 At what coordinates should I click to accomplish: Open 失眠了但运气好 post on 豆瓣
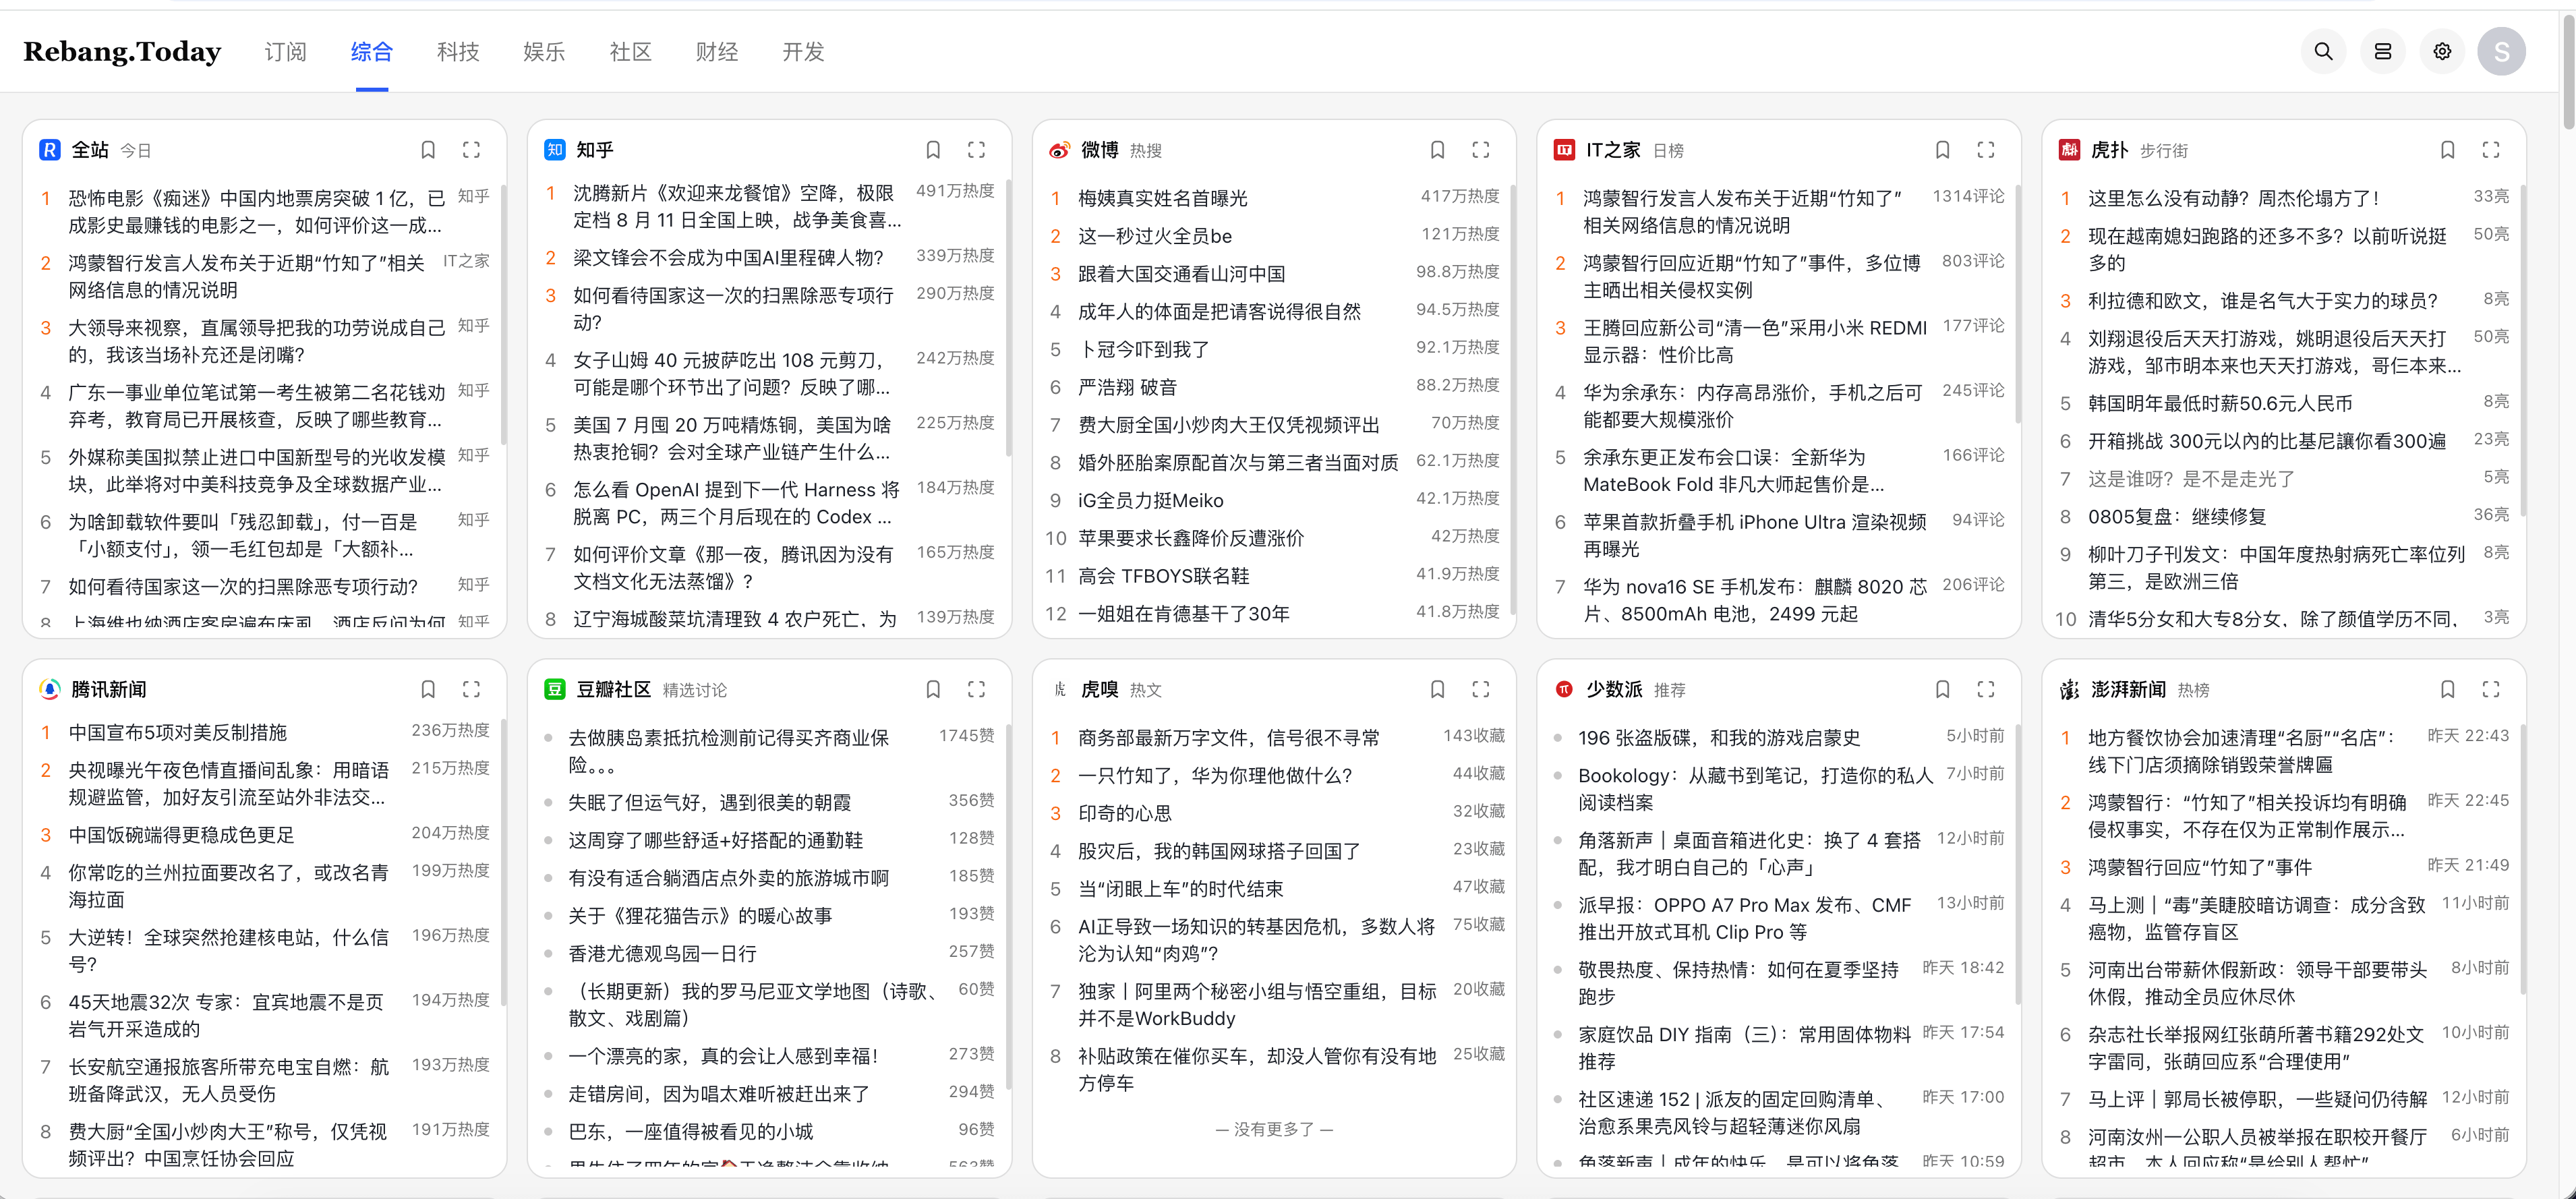(710, 802)
